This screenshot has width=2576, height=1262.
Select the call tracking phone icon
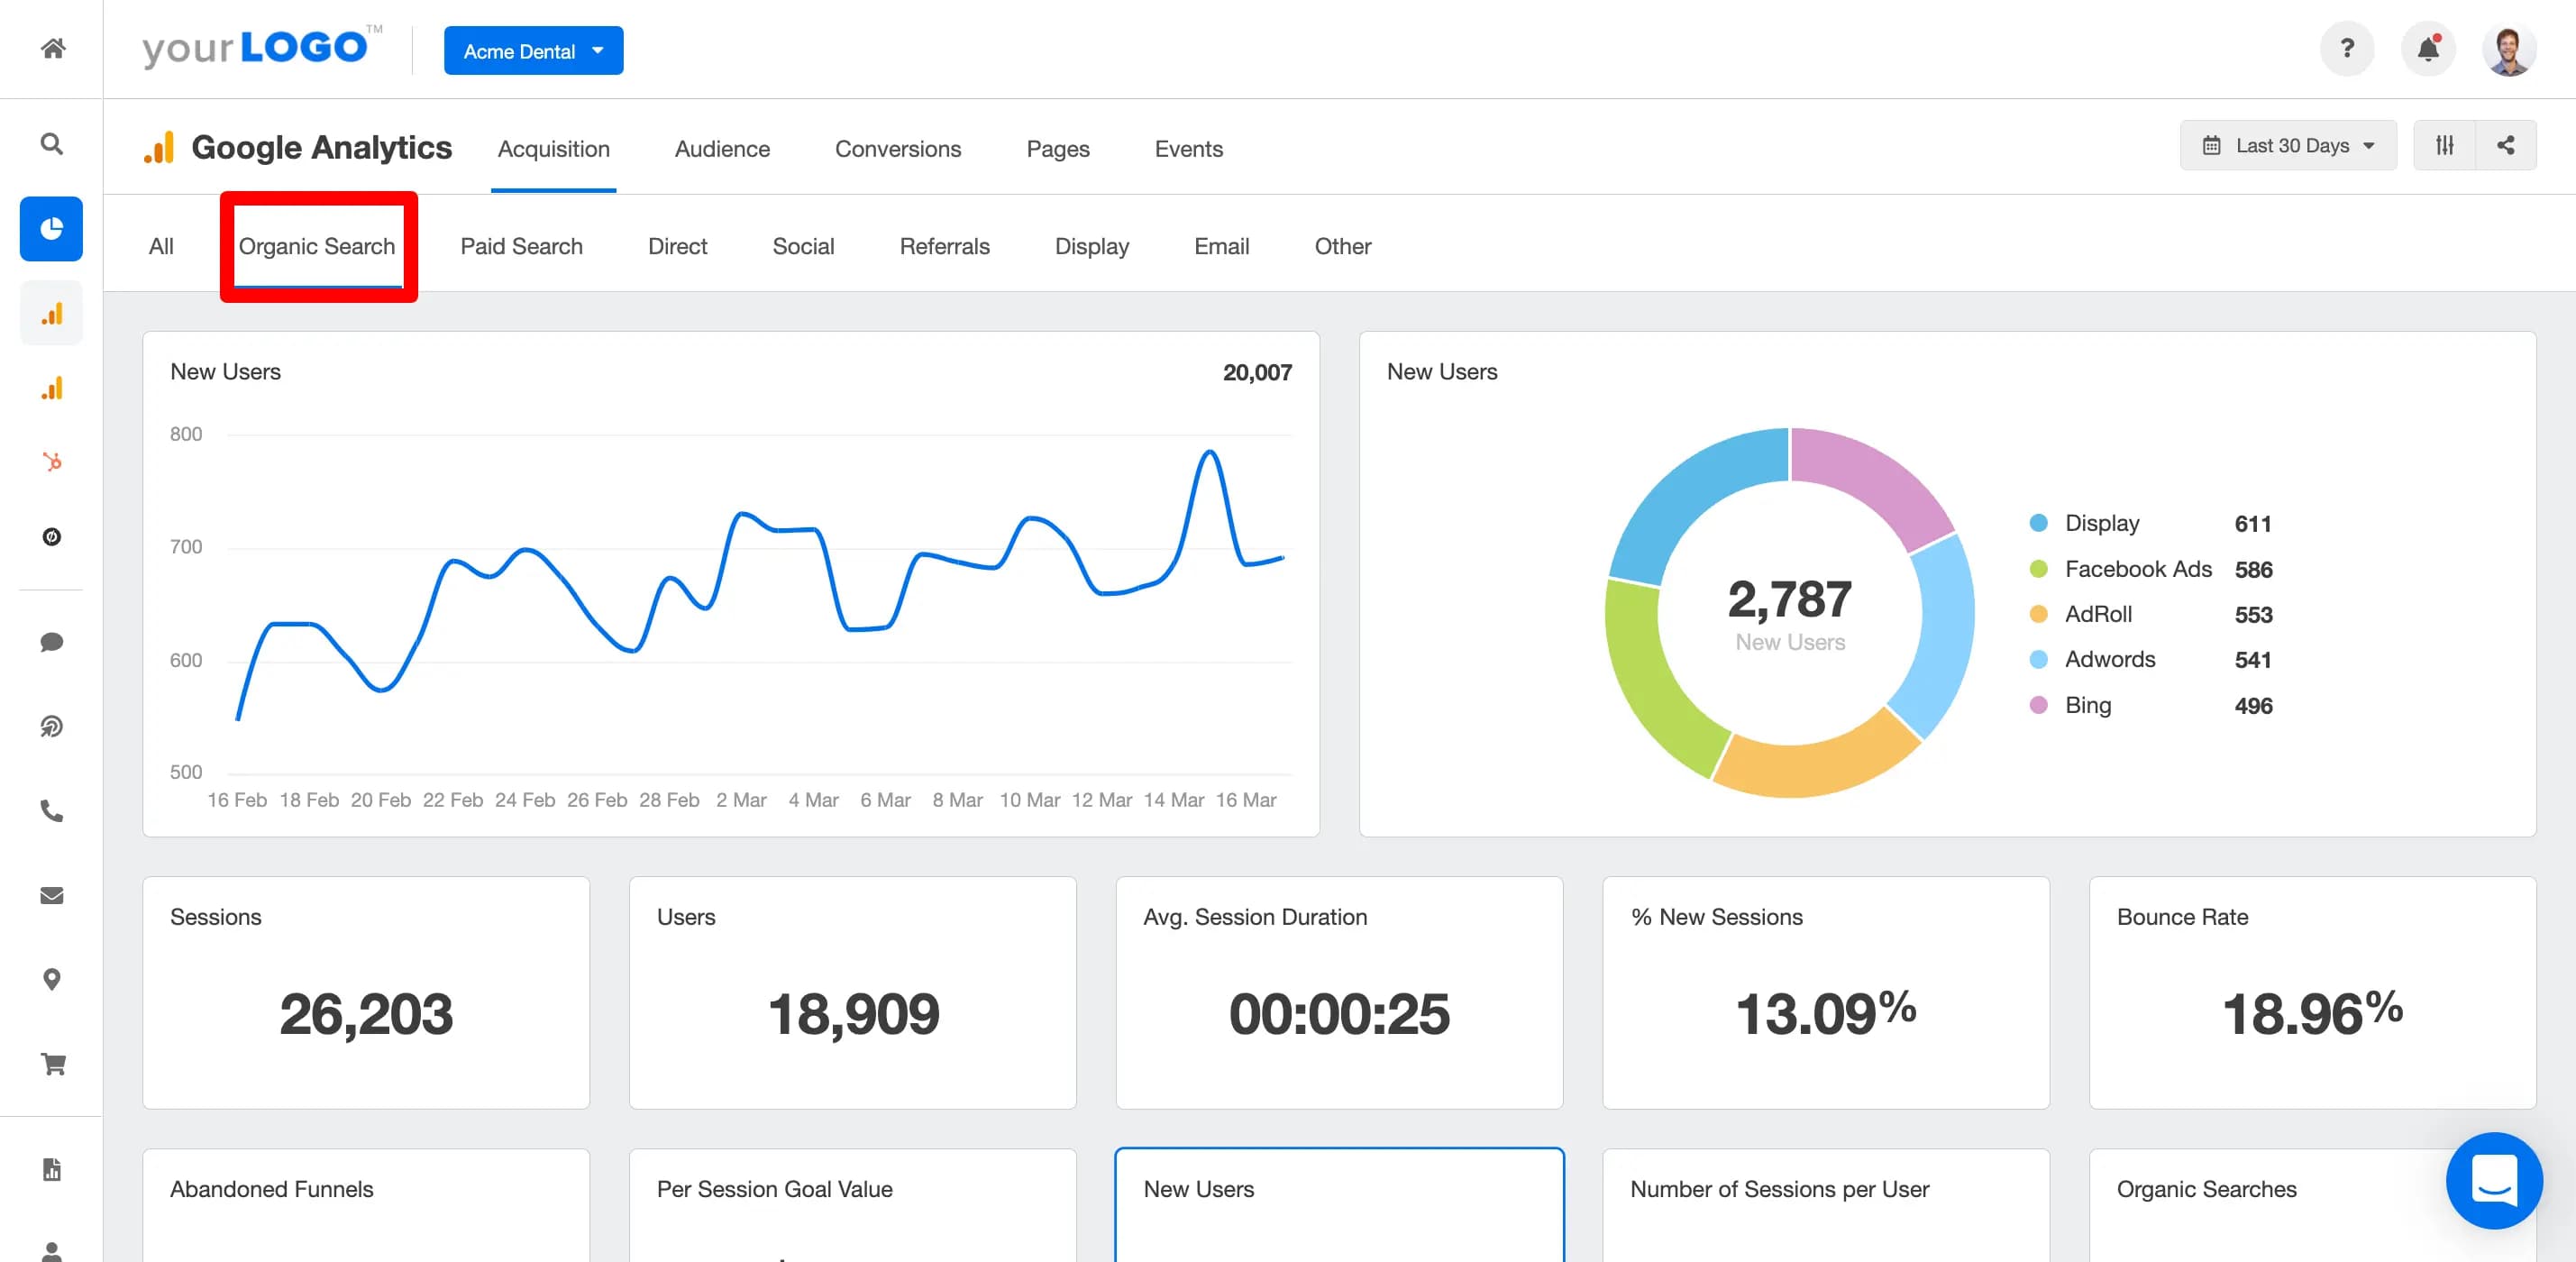point(51,811)
